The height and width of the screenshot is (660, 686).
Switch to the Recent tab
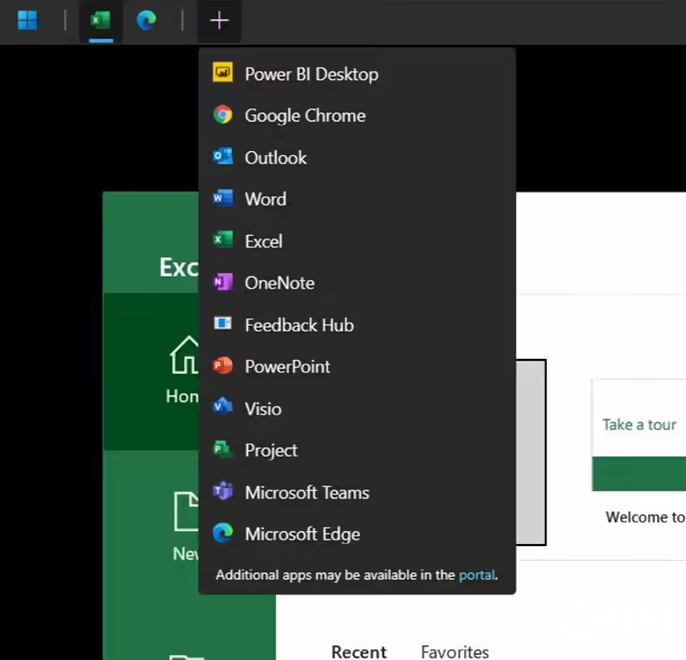358,652
